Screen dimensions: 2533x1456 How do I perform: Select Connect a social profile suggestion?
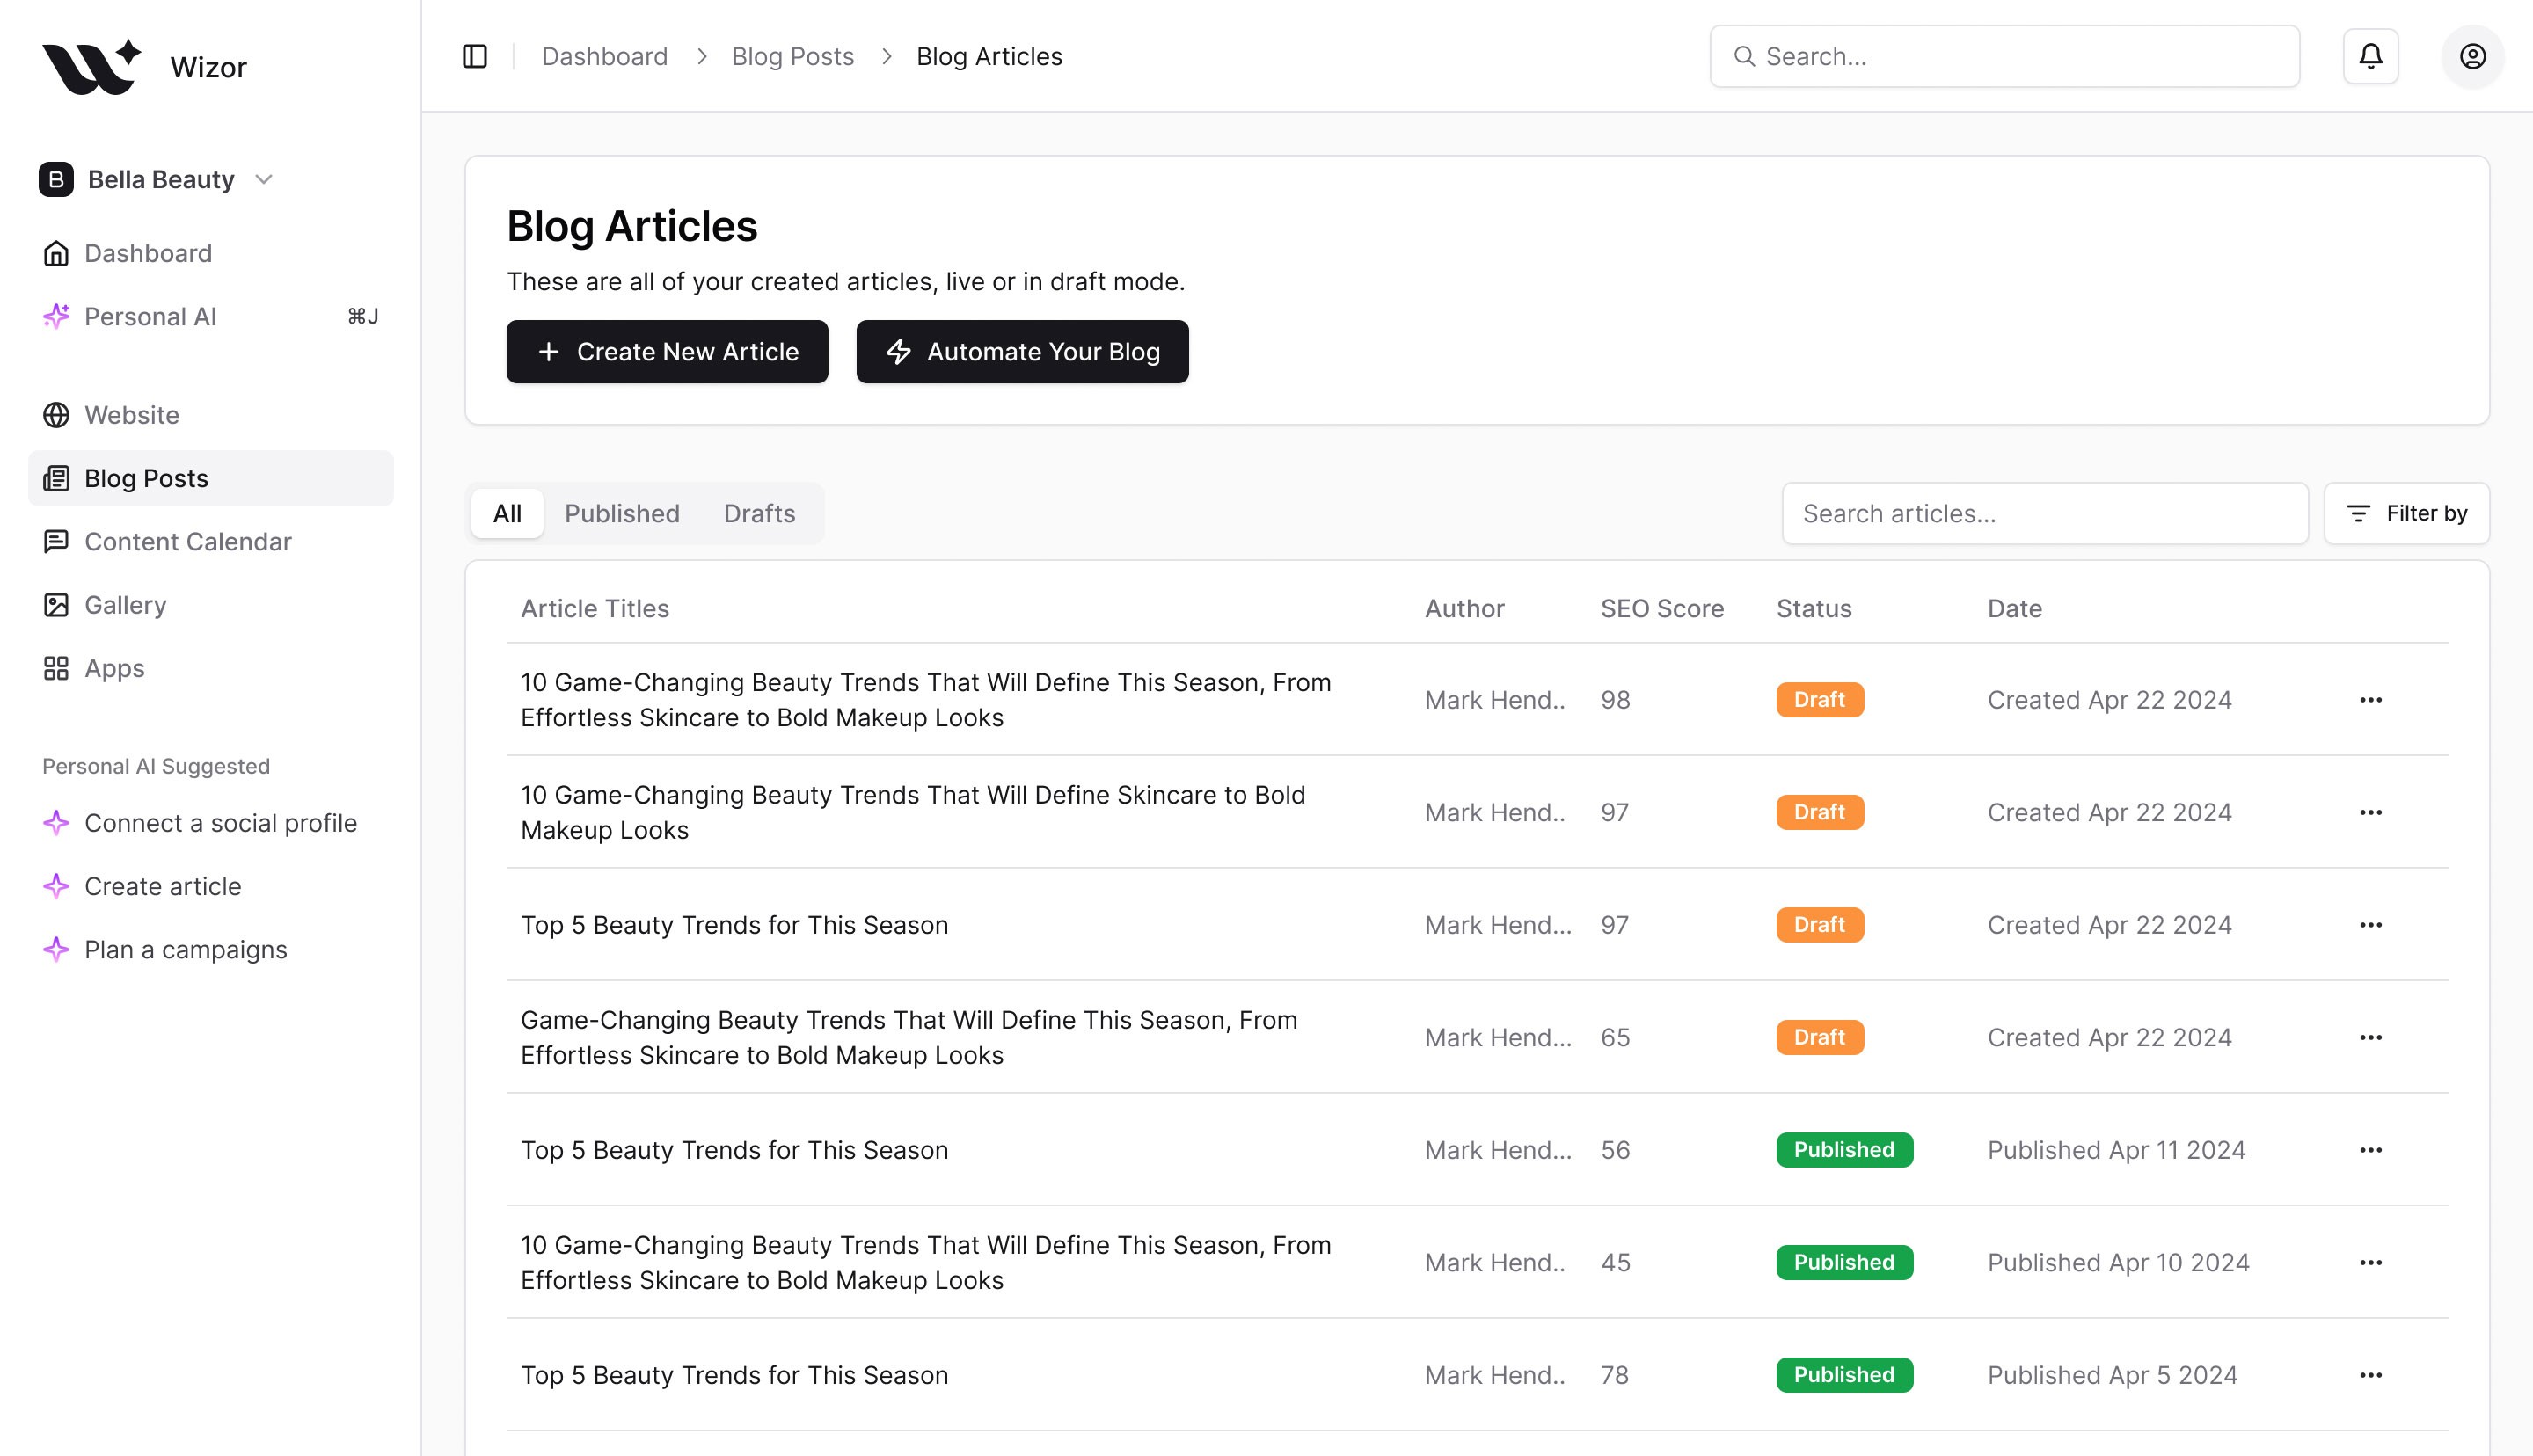(x=220, y=823)
